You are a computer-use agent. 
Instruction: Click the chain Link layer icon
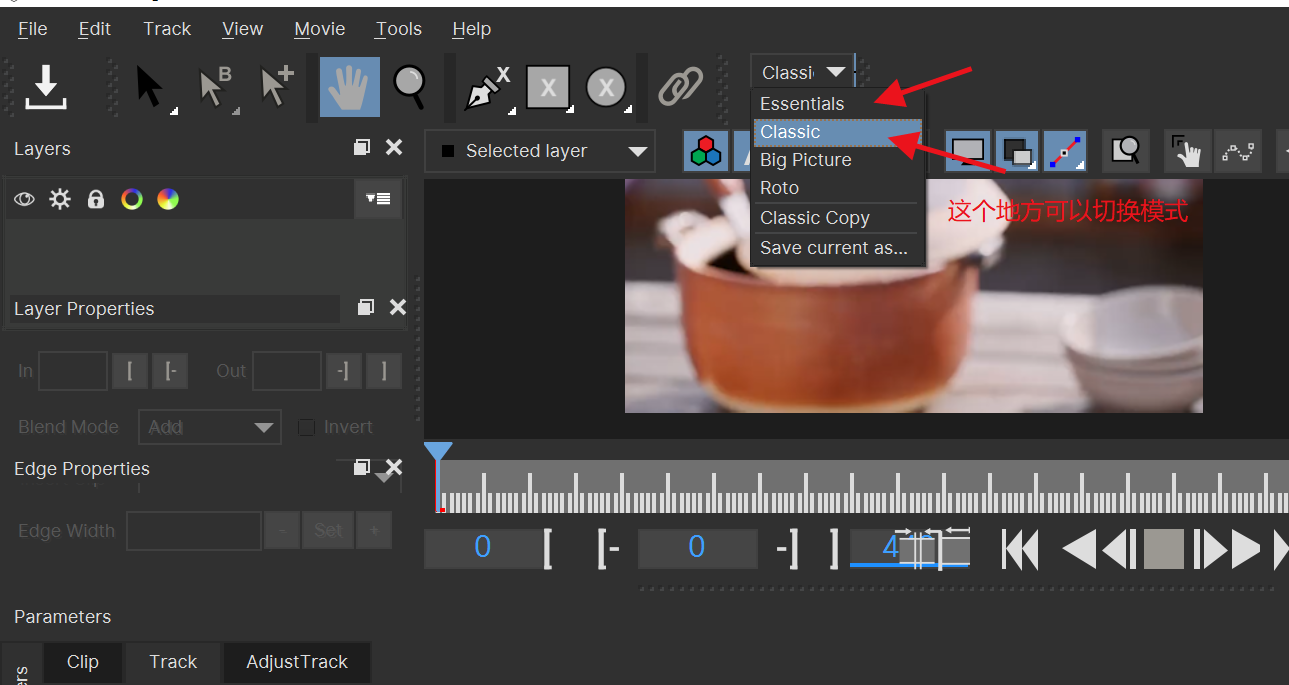[x=681, y=87]
